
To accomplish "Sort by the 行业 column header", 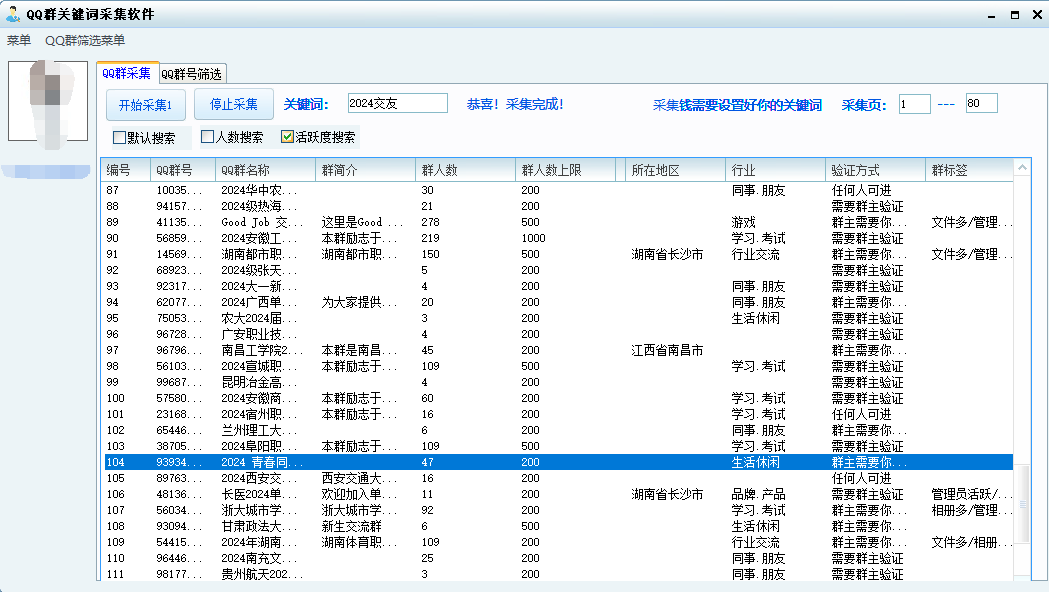I will (x=775, y=170).
